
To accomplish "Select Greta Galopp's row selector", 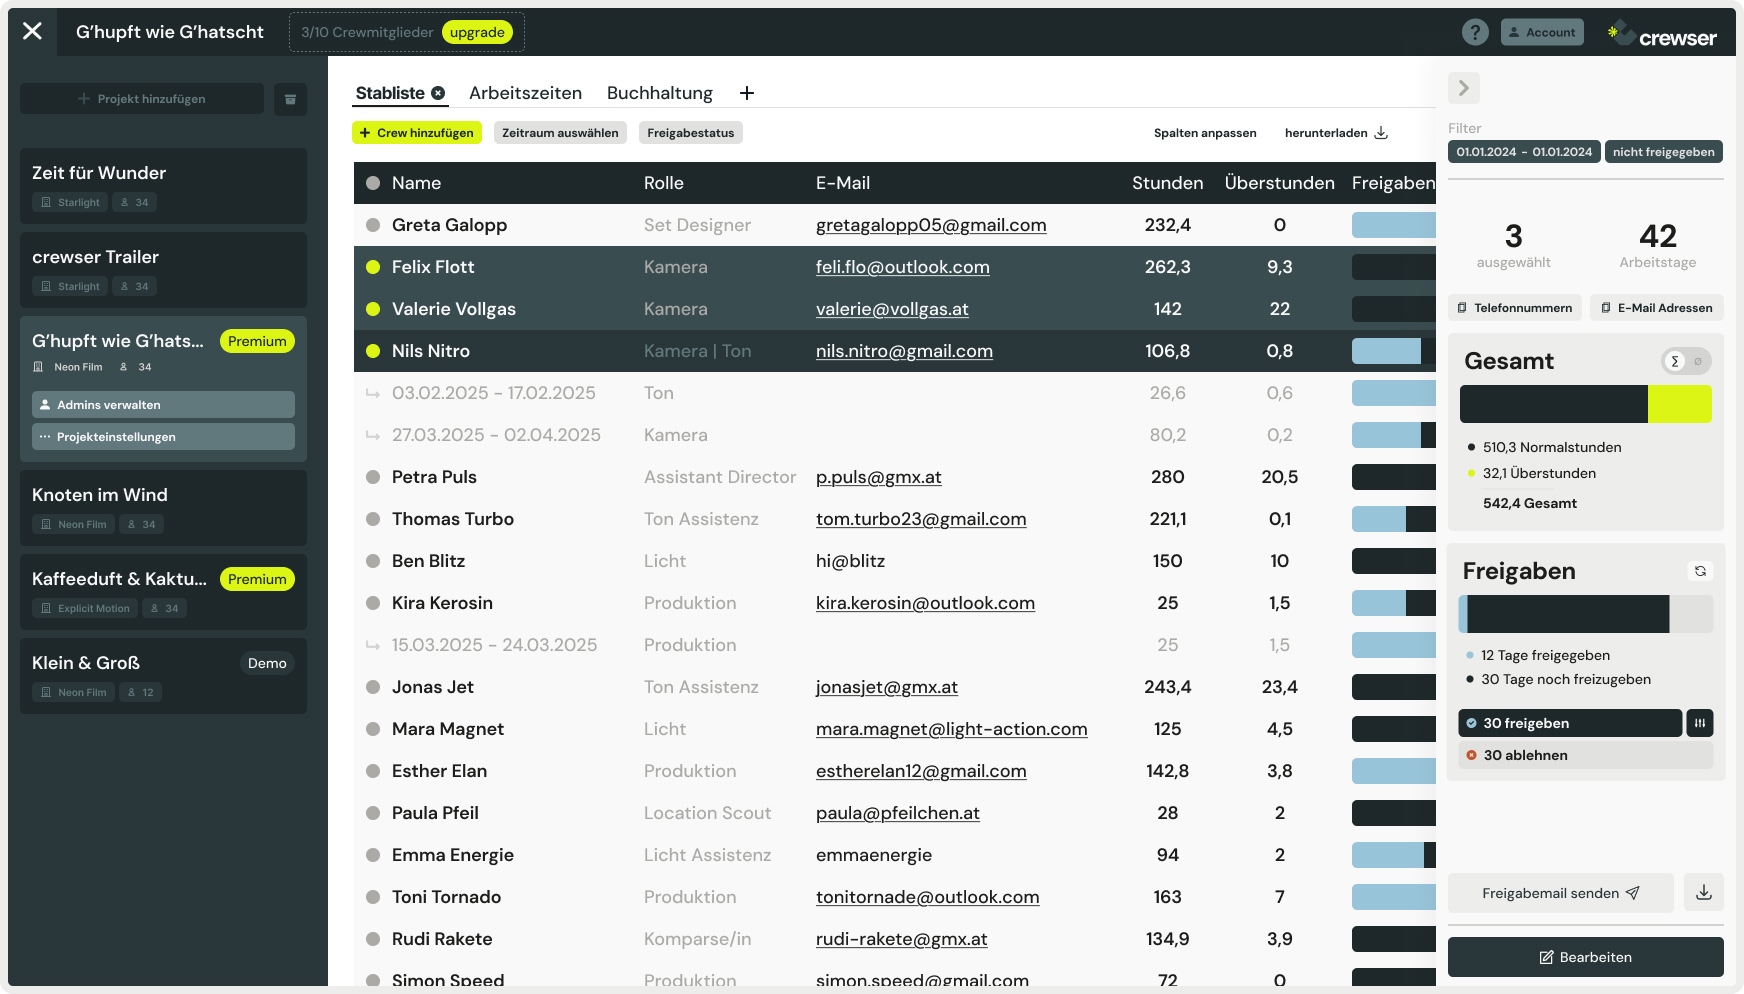I will [x=373, y=225].
